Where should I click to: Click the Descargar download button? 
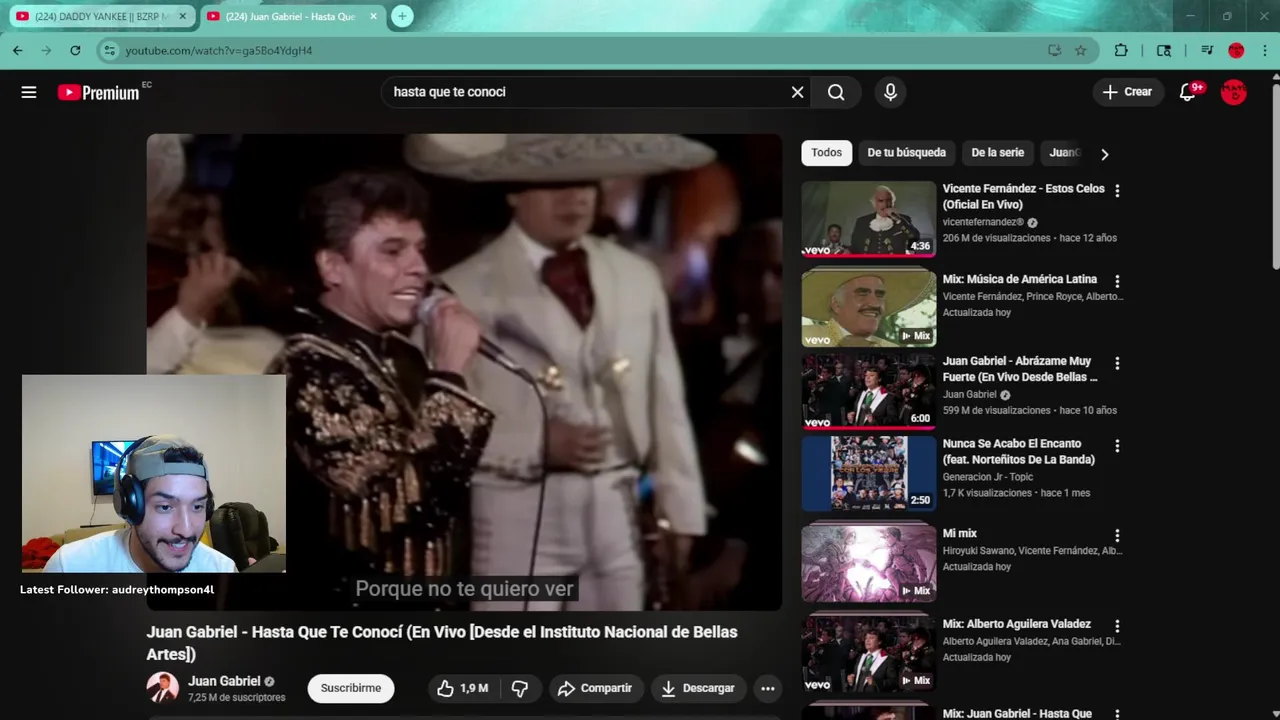click(x=698, y=688)
